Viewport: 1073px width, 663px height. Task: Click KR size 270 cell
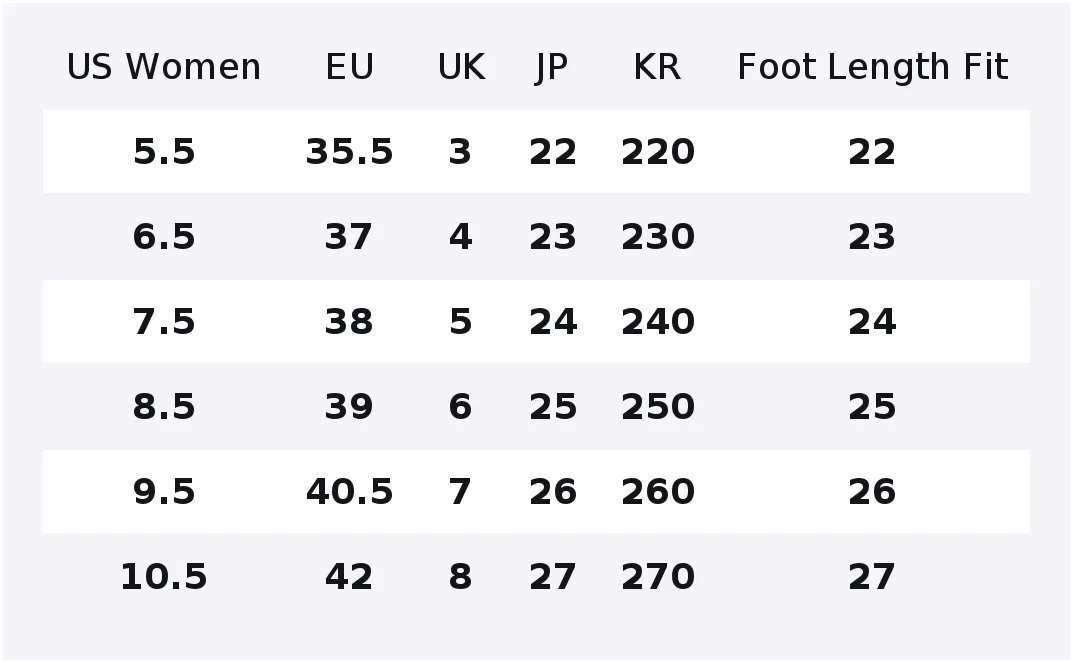coord(658,577)
